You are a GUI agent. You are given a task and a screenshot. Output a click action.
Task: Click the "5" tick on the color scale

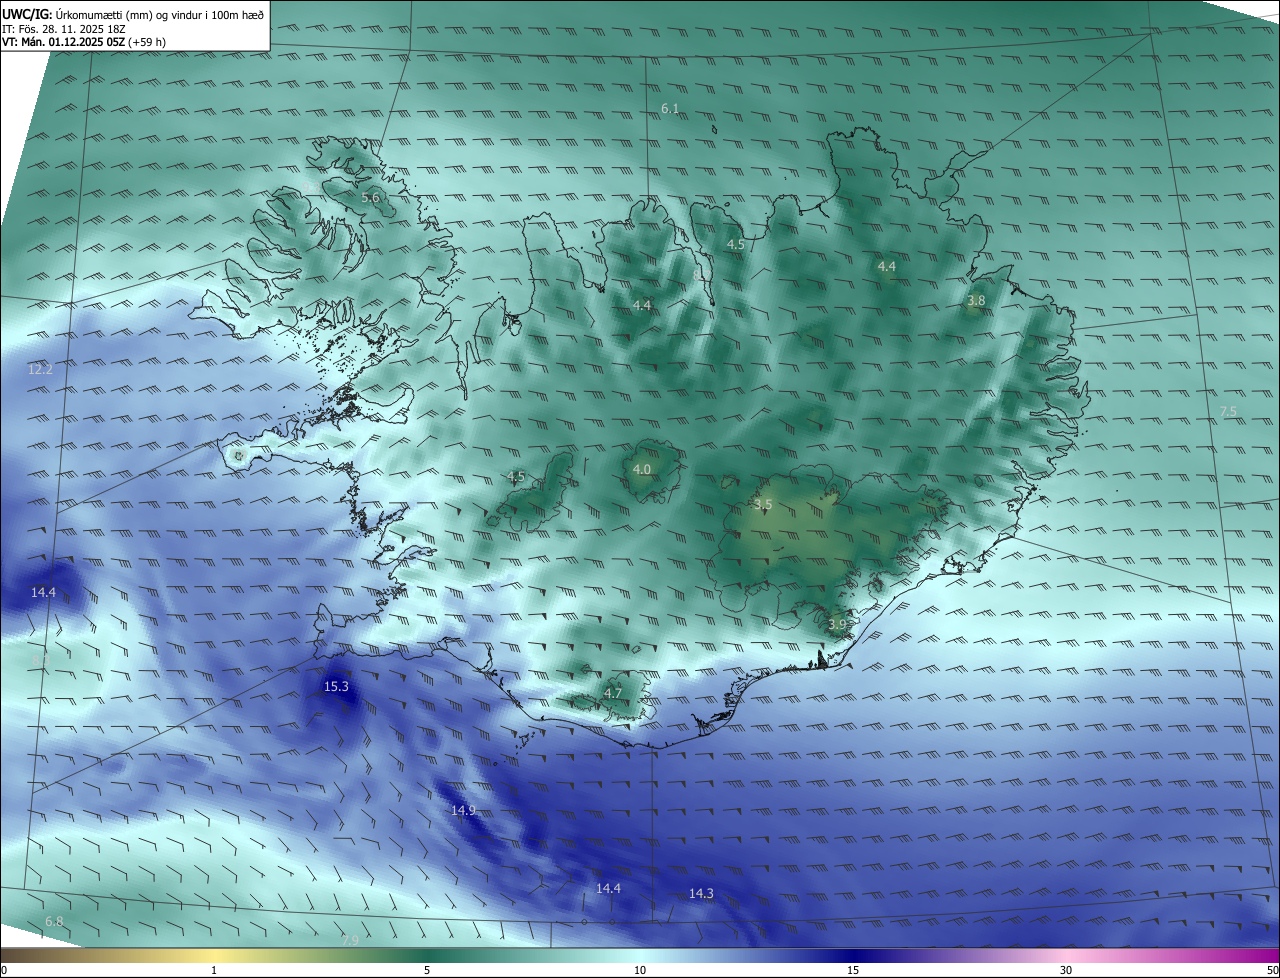tap(427, 970)
